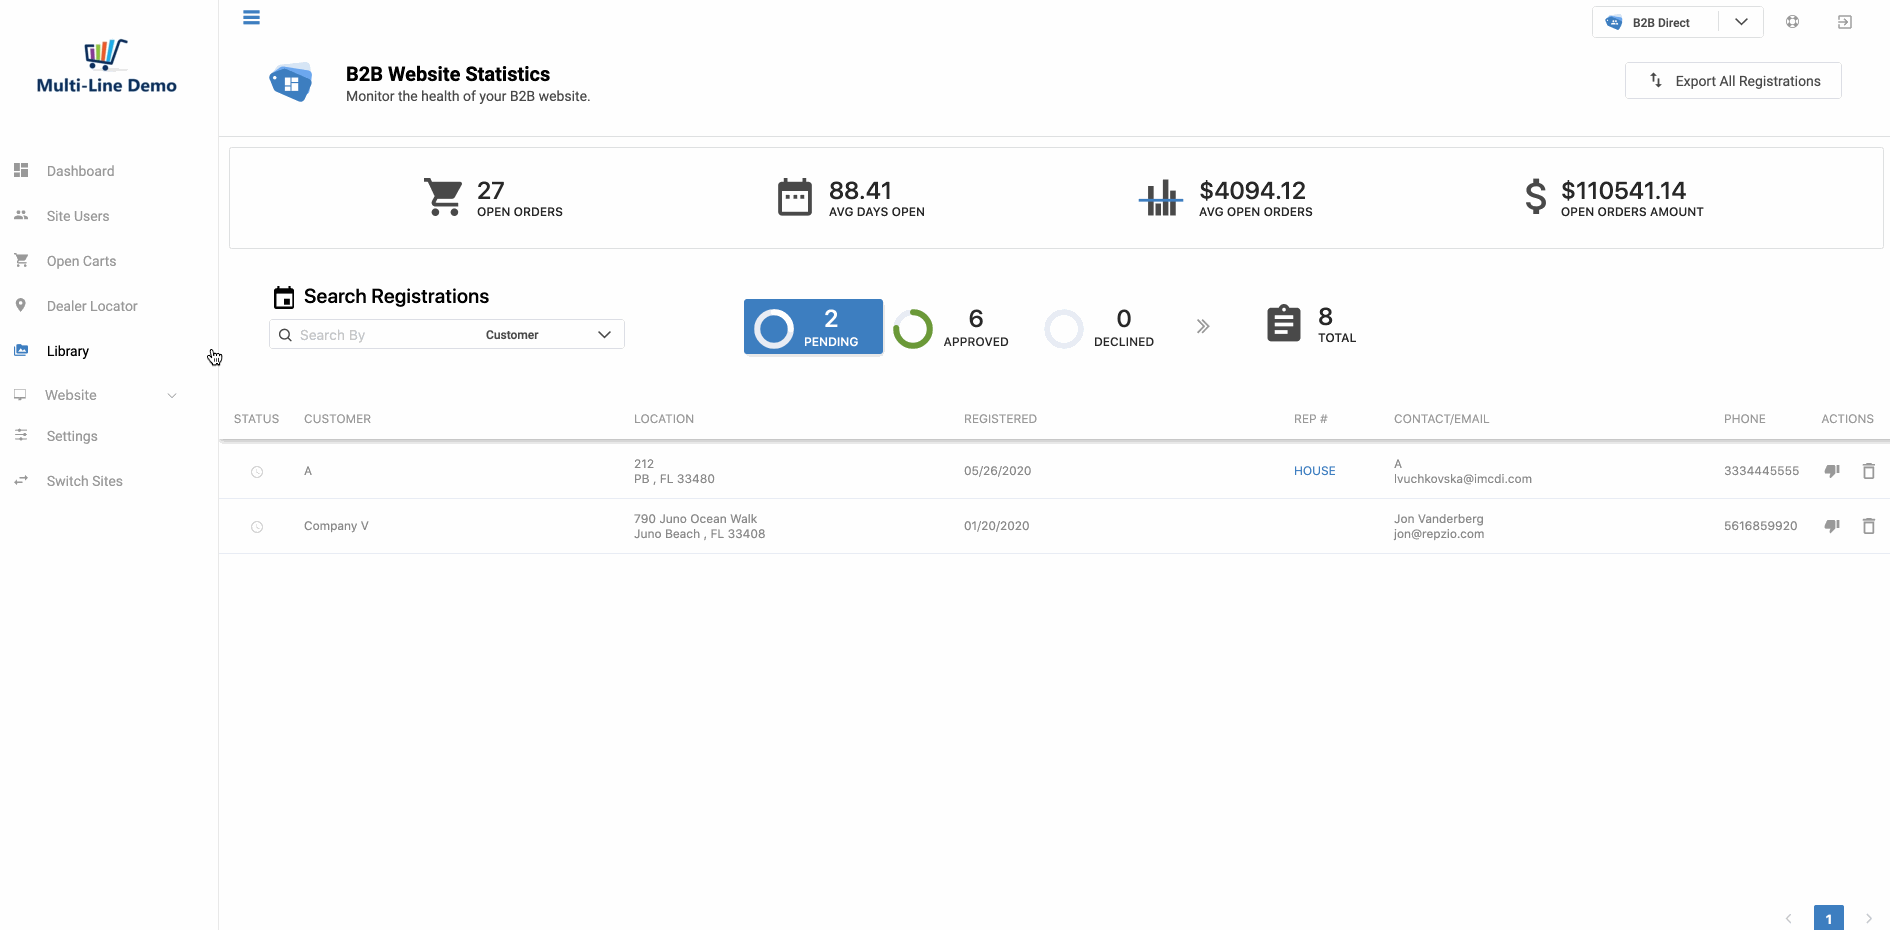Filter registrations by Approved status

tap(951, 328)
